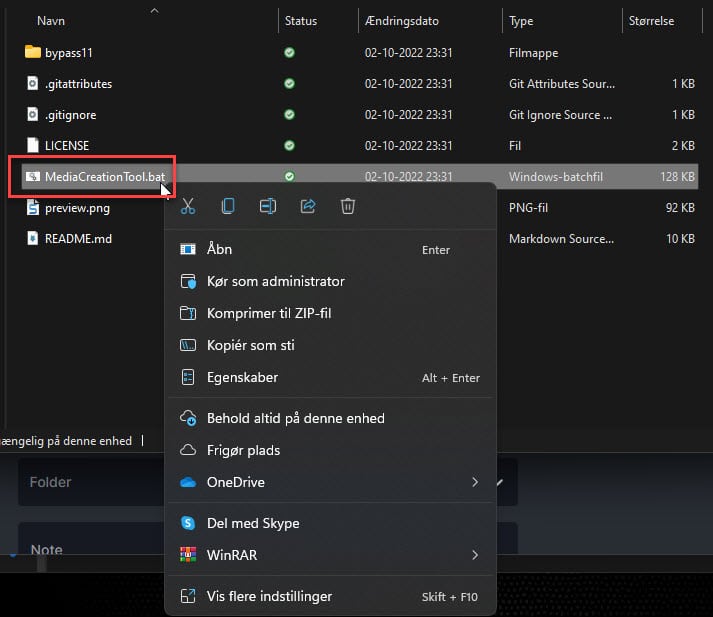The width and height of the screenshot is (713, 617).
Task: Click the Filmappe type cell
Action: pos(533,53)
